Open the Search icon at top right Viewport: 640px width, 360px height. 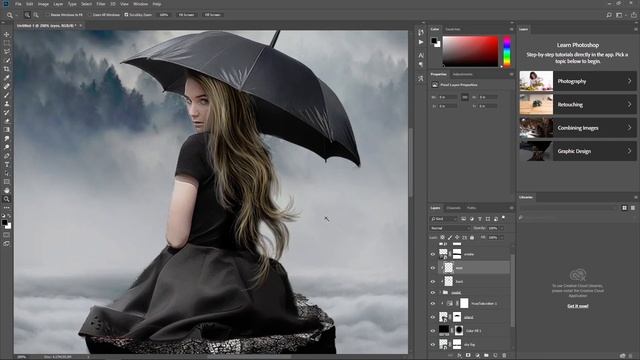point(609,15)
